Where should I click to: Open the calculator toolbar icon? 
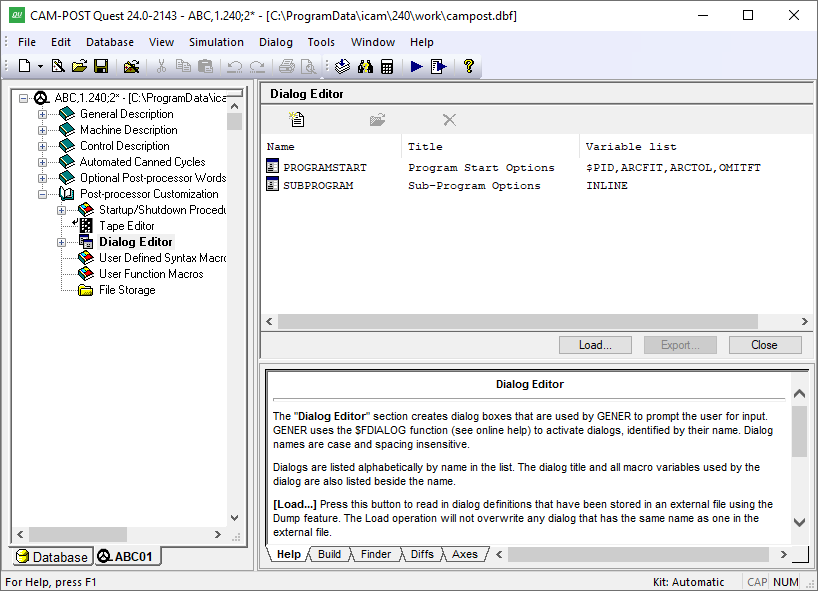pos(387,66)
